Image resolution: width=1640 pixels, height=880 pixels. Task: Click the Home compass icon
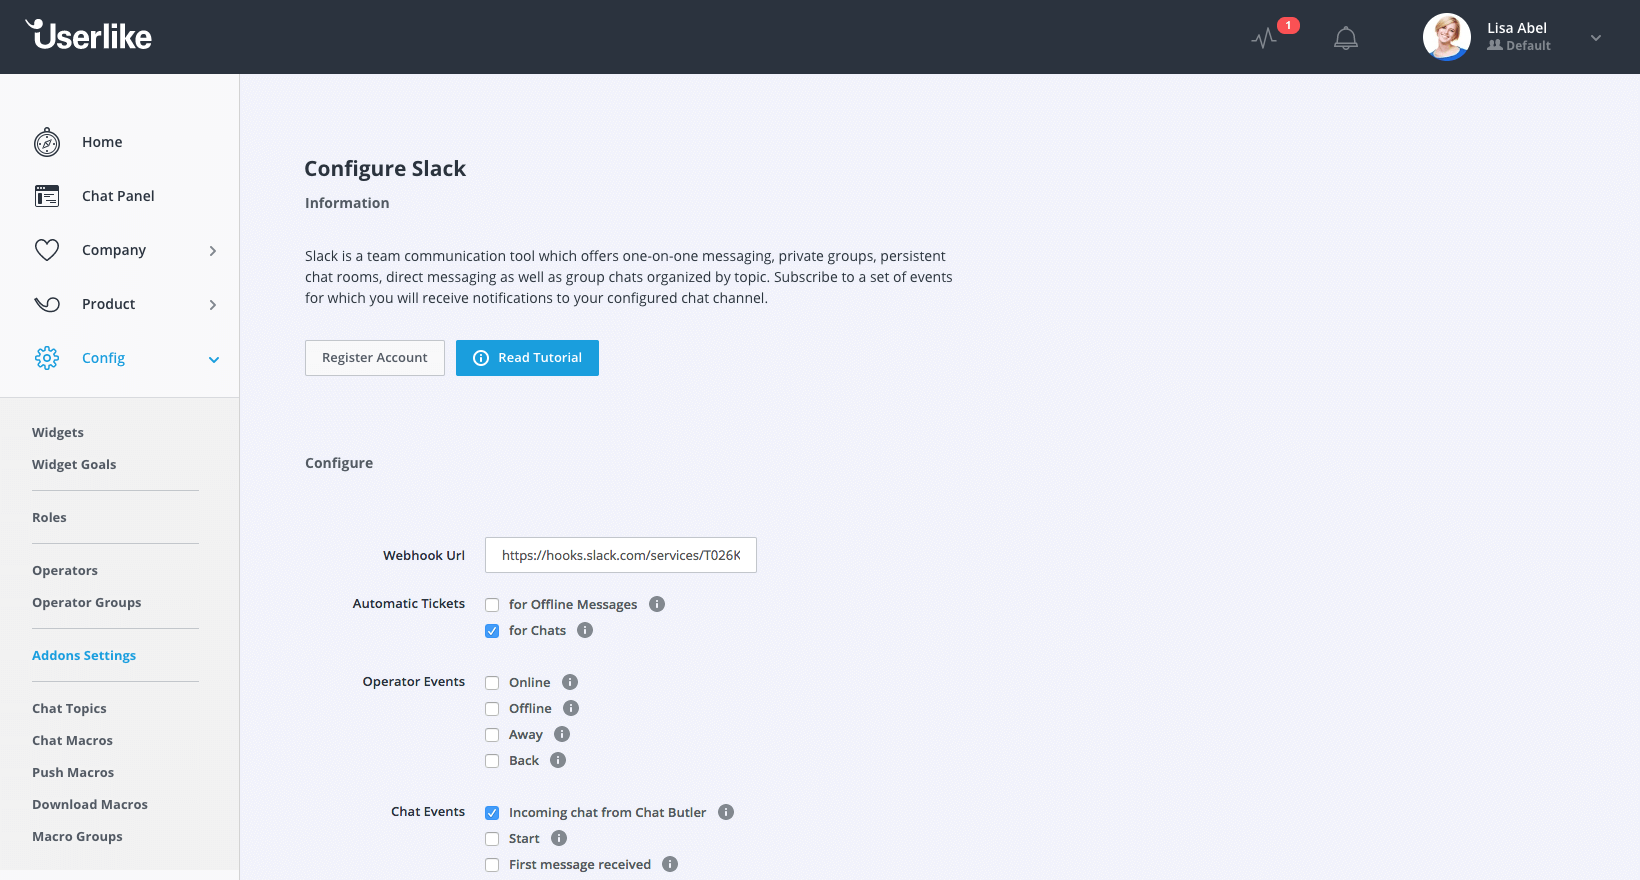(x=47, y=142)
